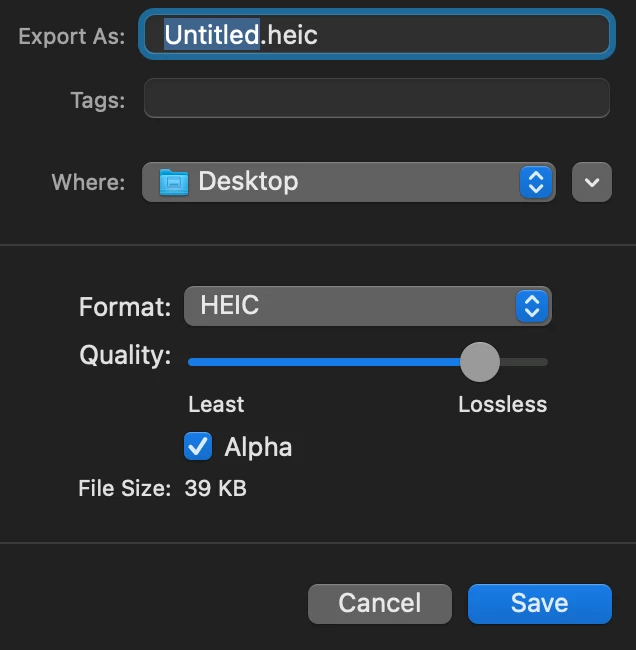Click the Desktop folder icon
Image resolution: width=636 pixels, height=650 pixels.
pyautogui.click(x=175, y=182)
